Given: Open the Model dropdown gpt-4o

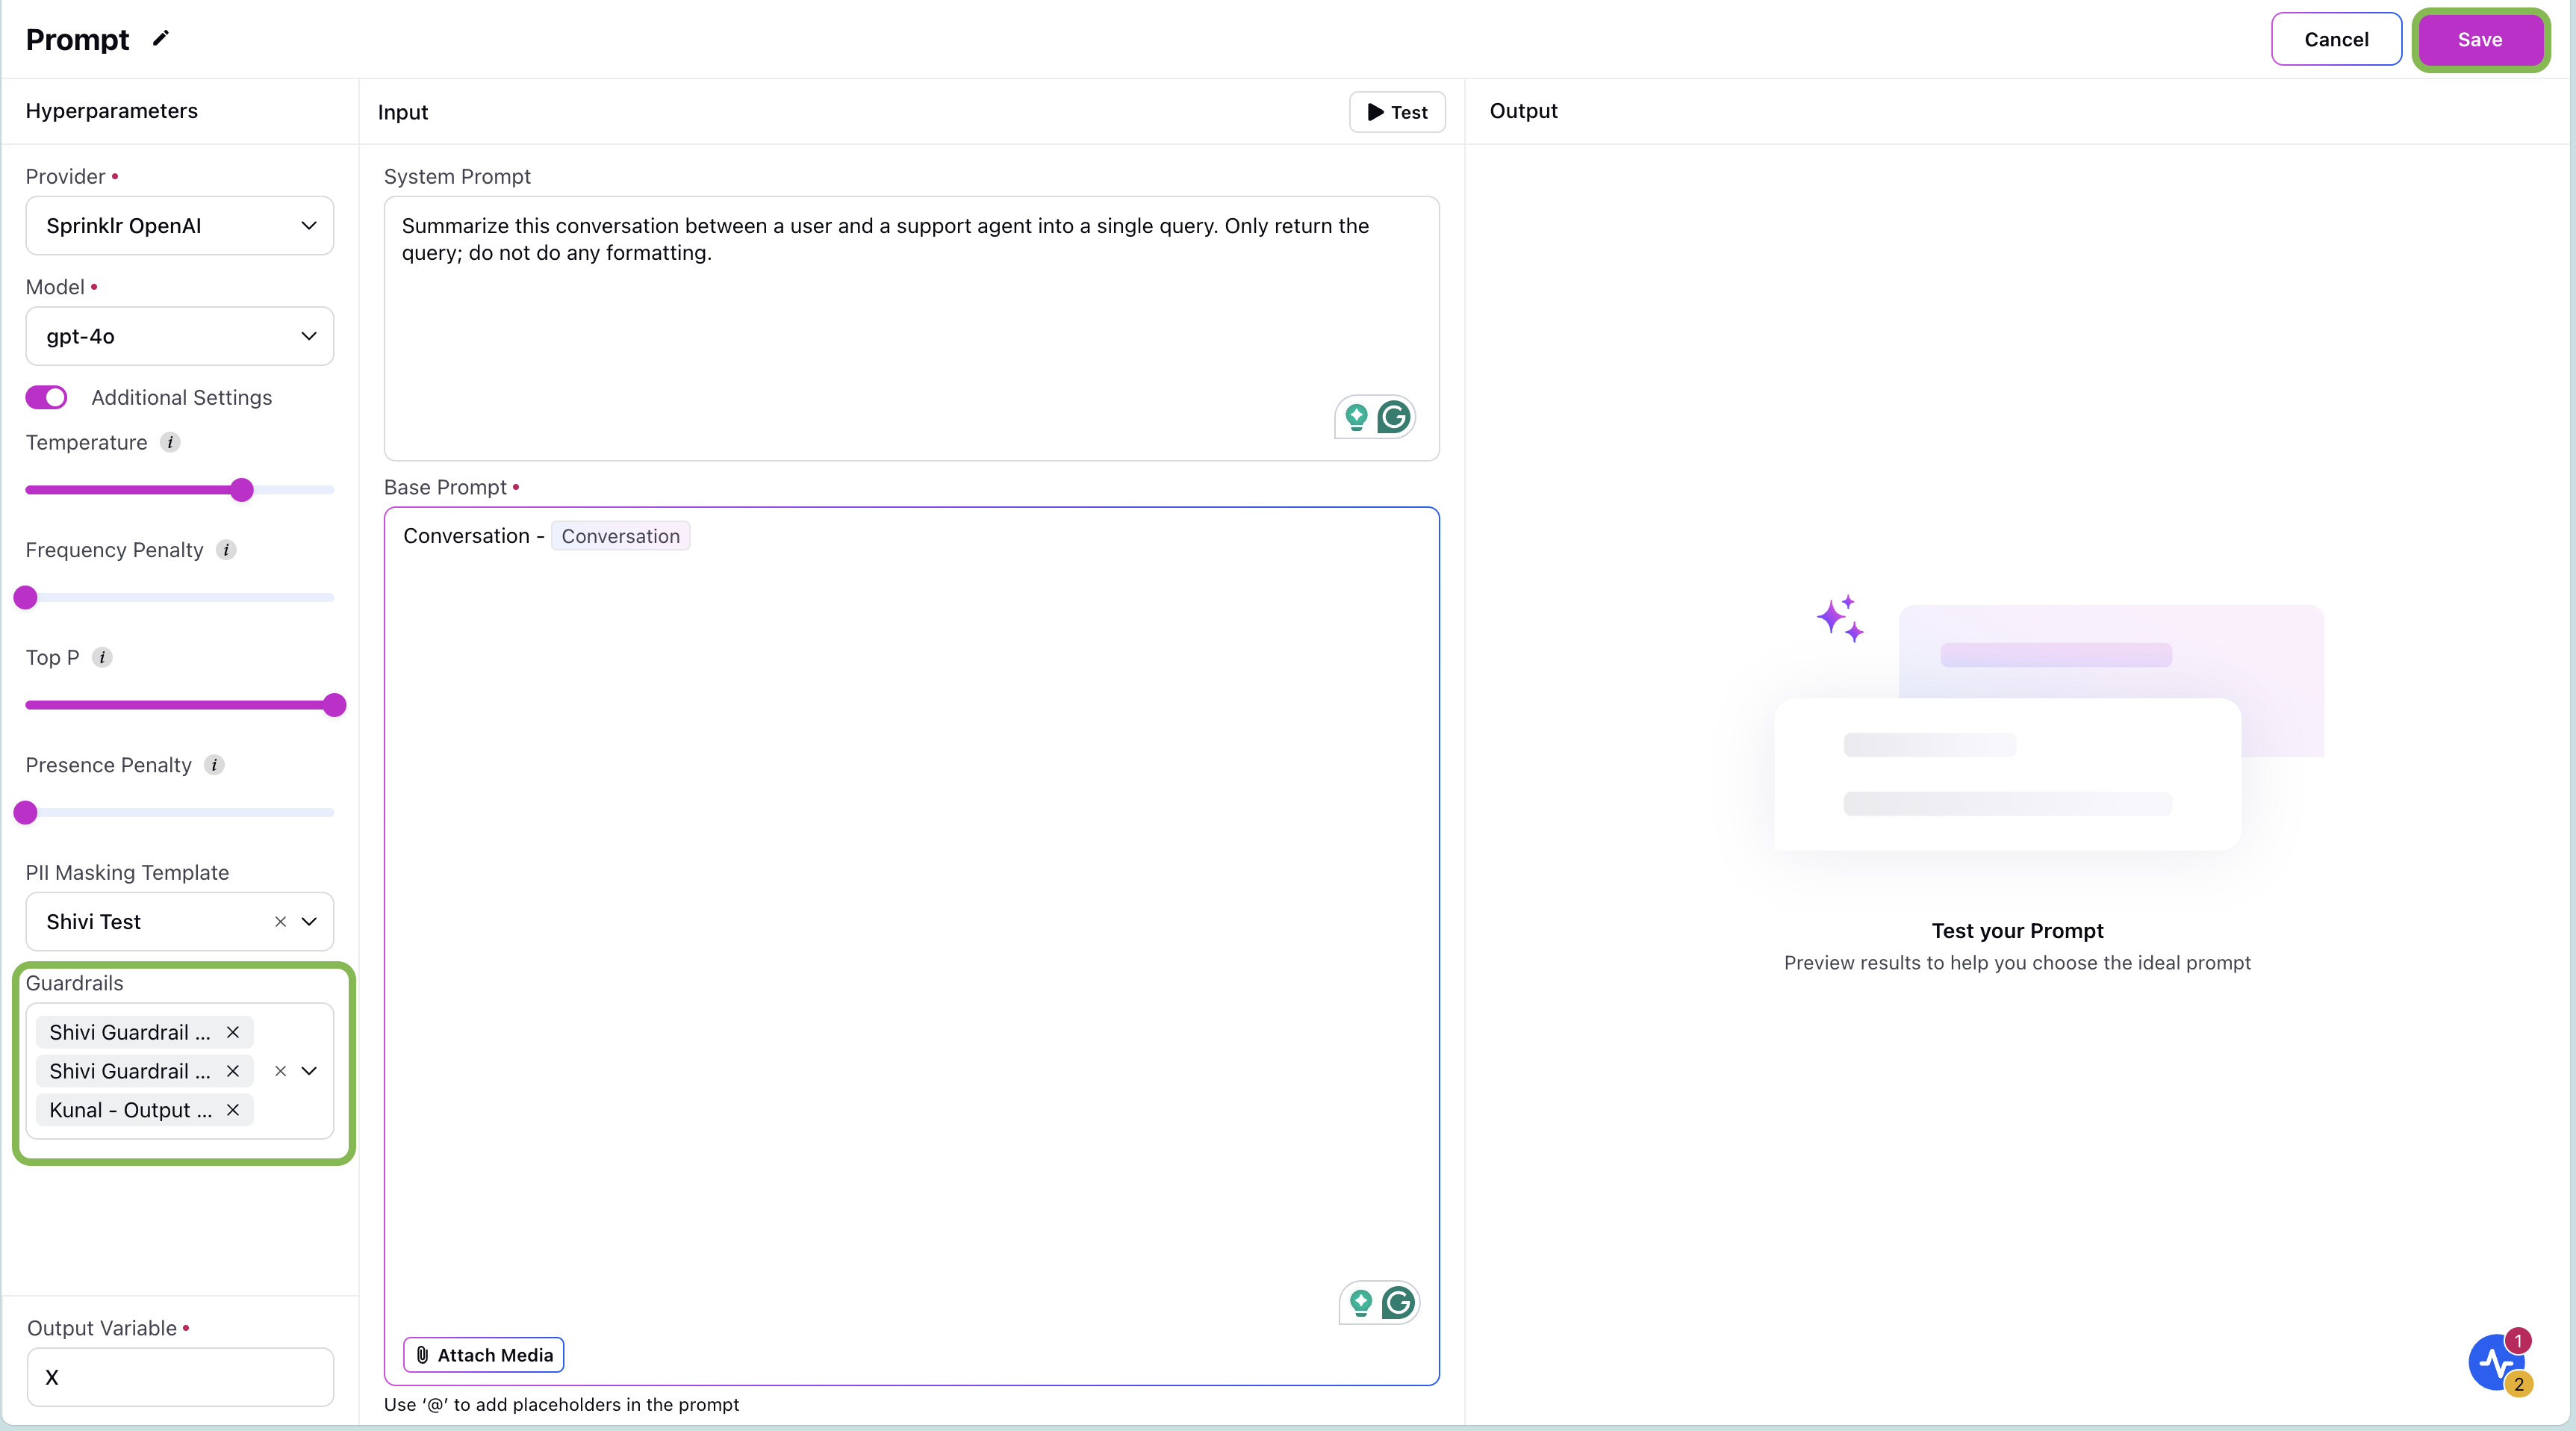Looking at the screenshot, I should click(180, 336).
